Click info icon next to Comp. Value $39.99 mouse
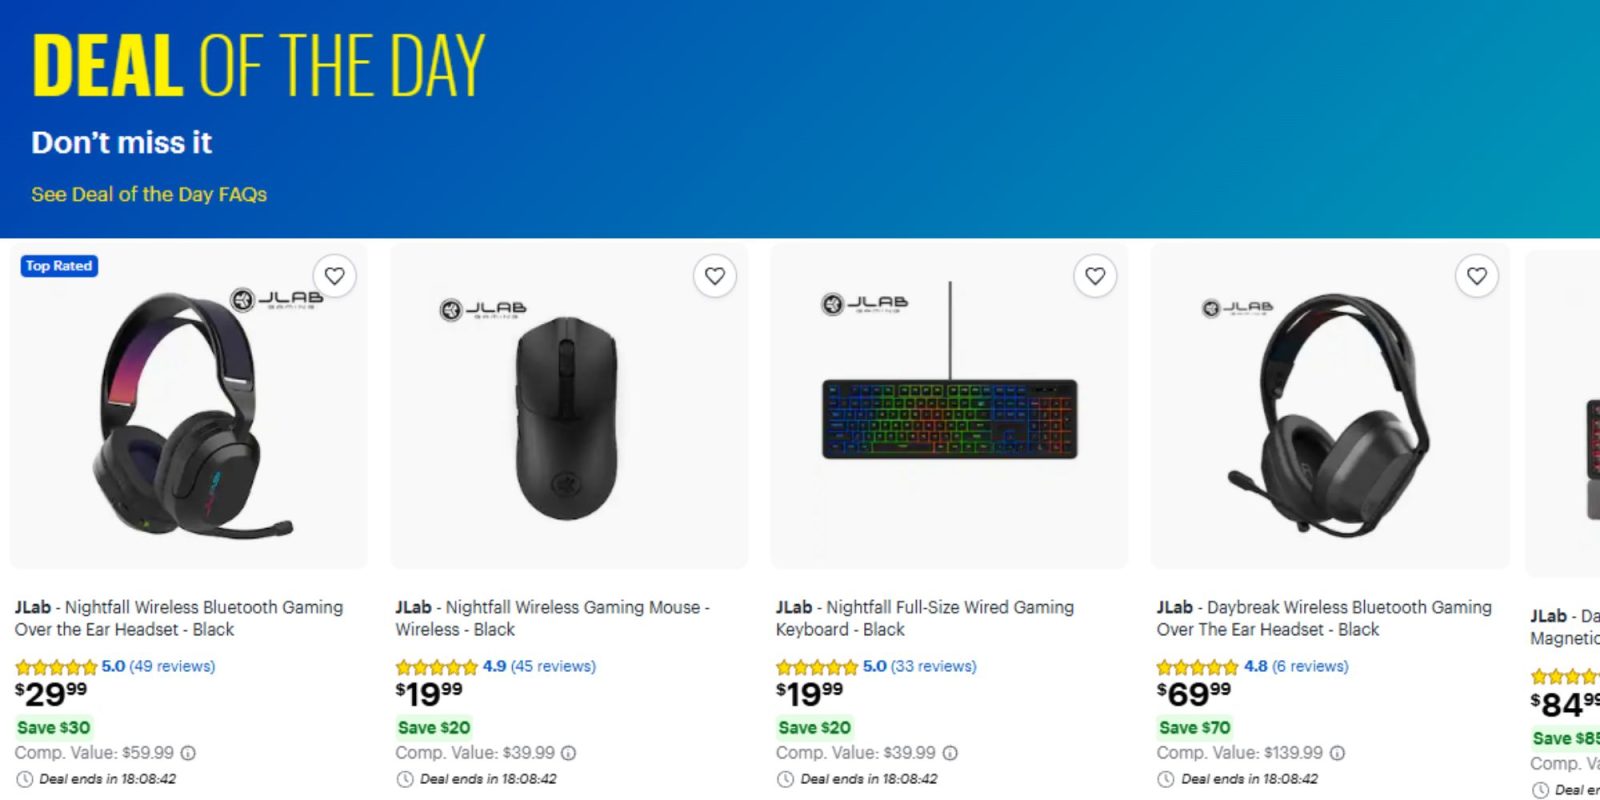 [x=569, y=753]
